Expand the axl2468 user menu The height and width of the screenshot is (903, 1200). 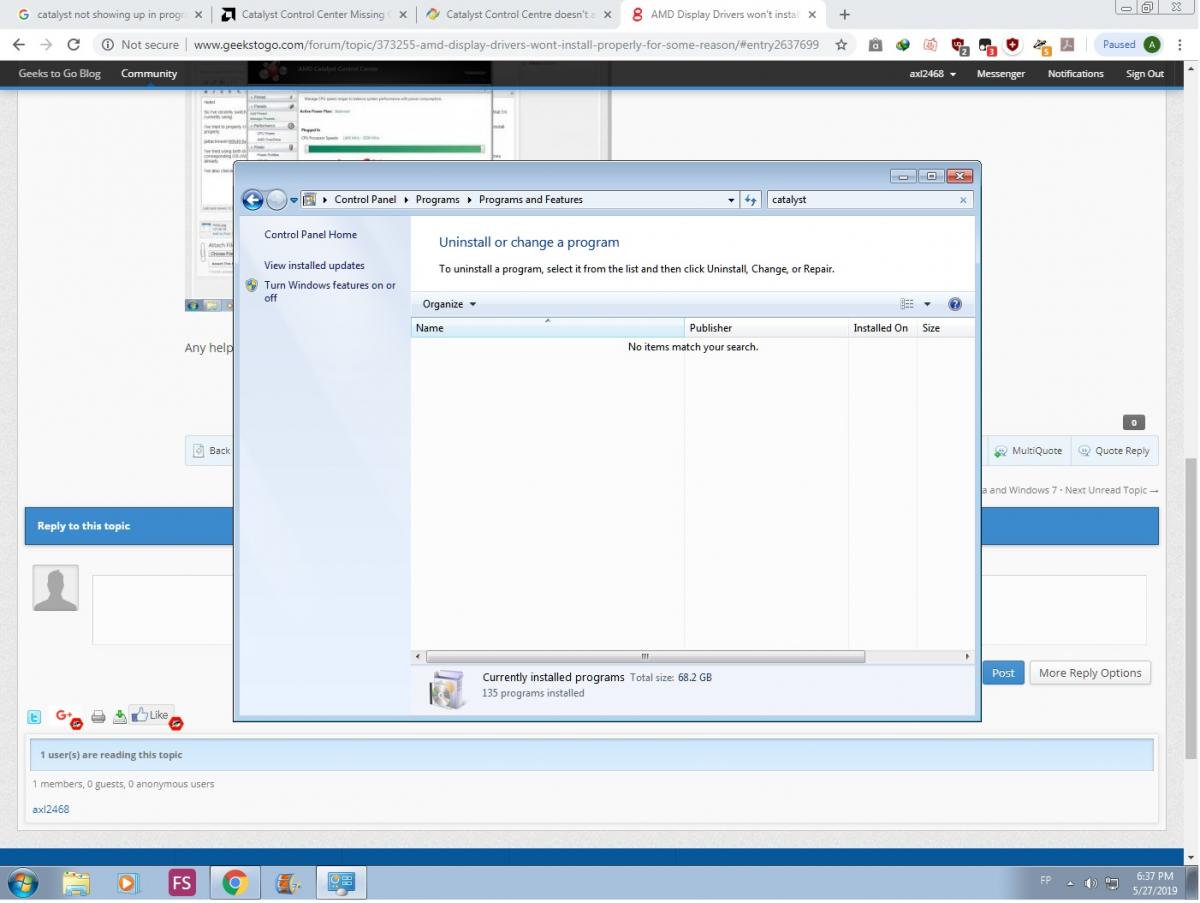coord(932,74)
